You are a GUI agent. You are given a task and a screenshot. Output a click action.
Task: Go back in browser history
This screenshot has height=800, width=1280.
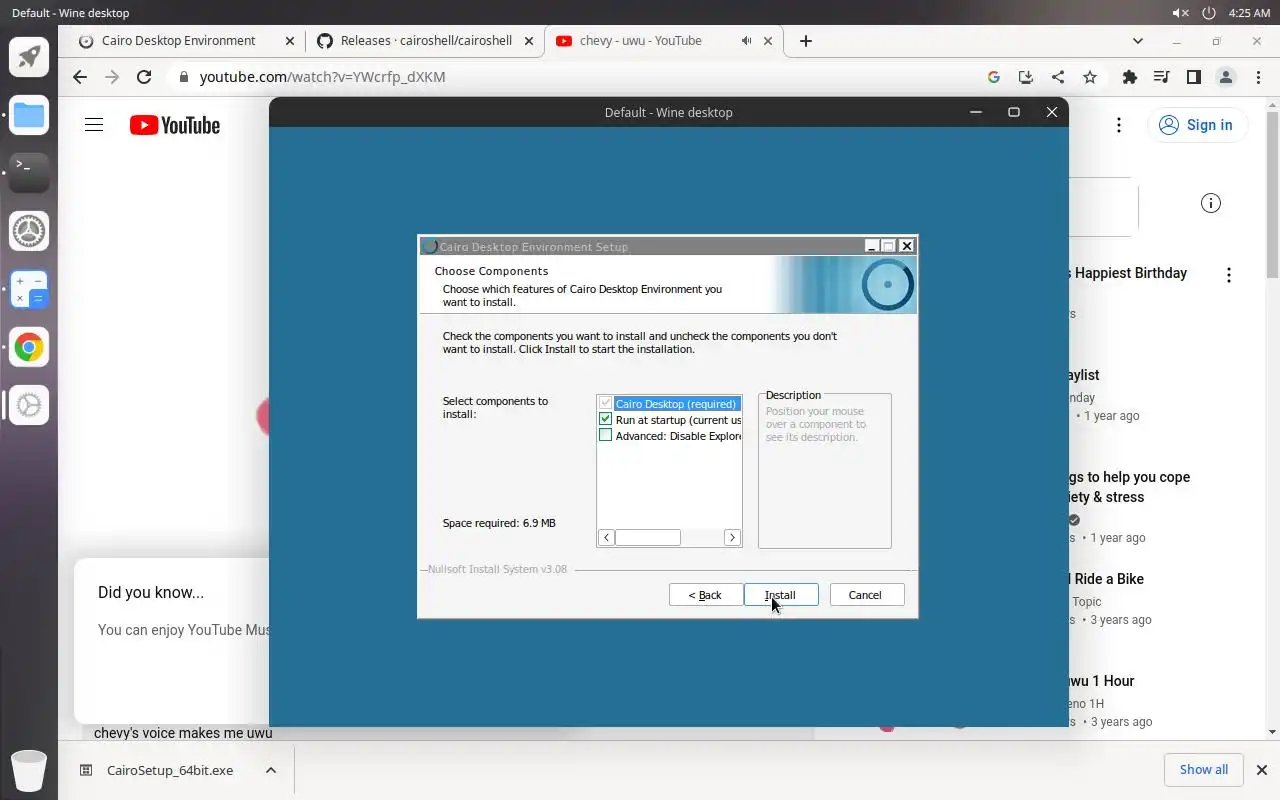click(x=80, y=77)
